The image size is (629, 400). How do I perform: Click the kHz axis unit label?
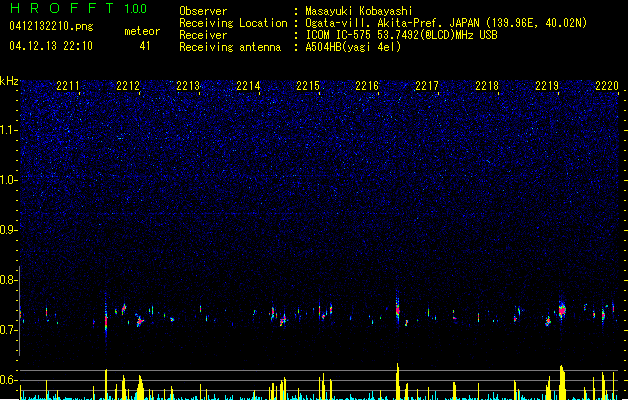tap(9, 81)
